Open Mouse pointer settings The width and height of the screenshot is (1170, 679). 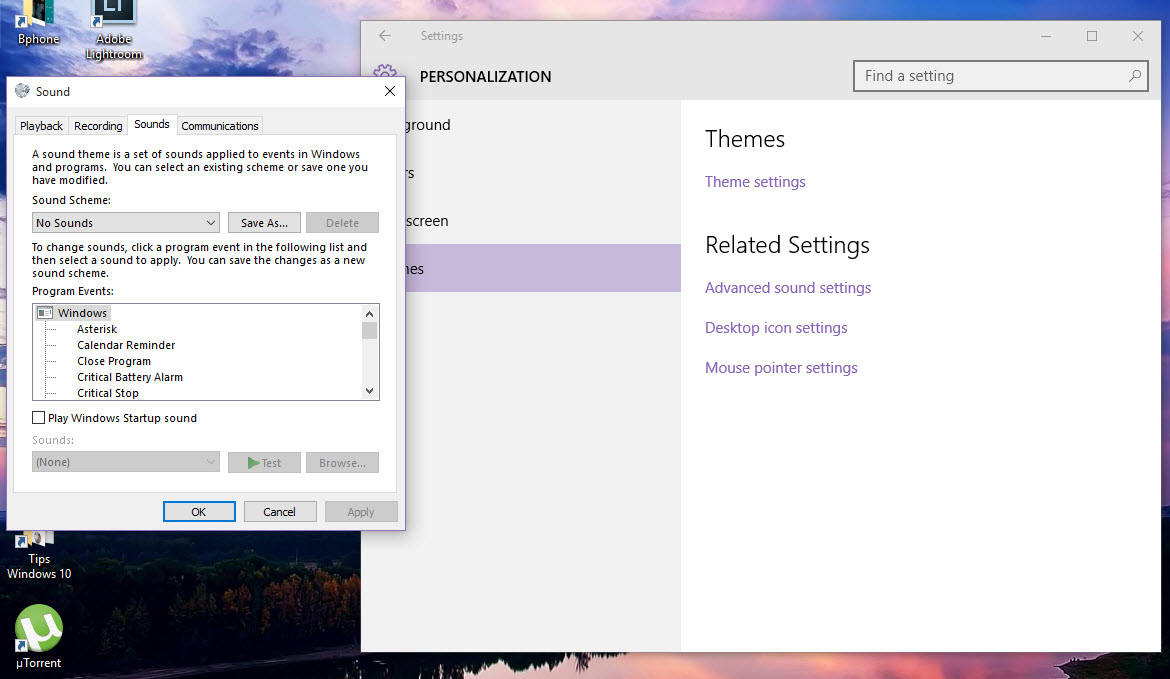click(x=781, y=367)
